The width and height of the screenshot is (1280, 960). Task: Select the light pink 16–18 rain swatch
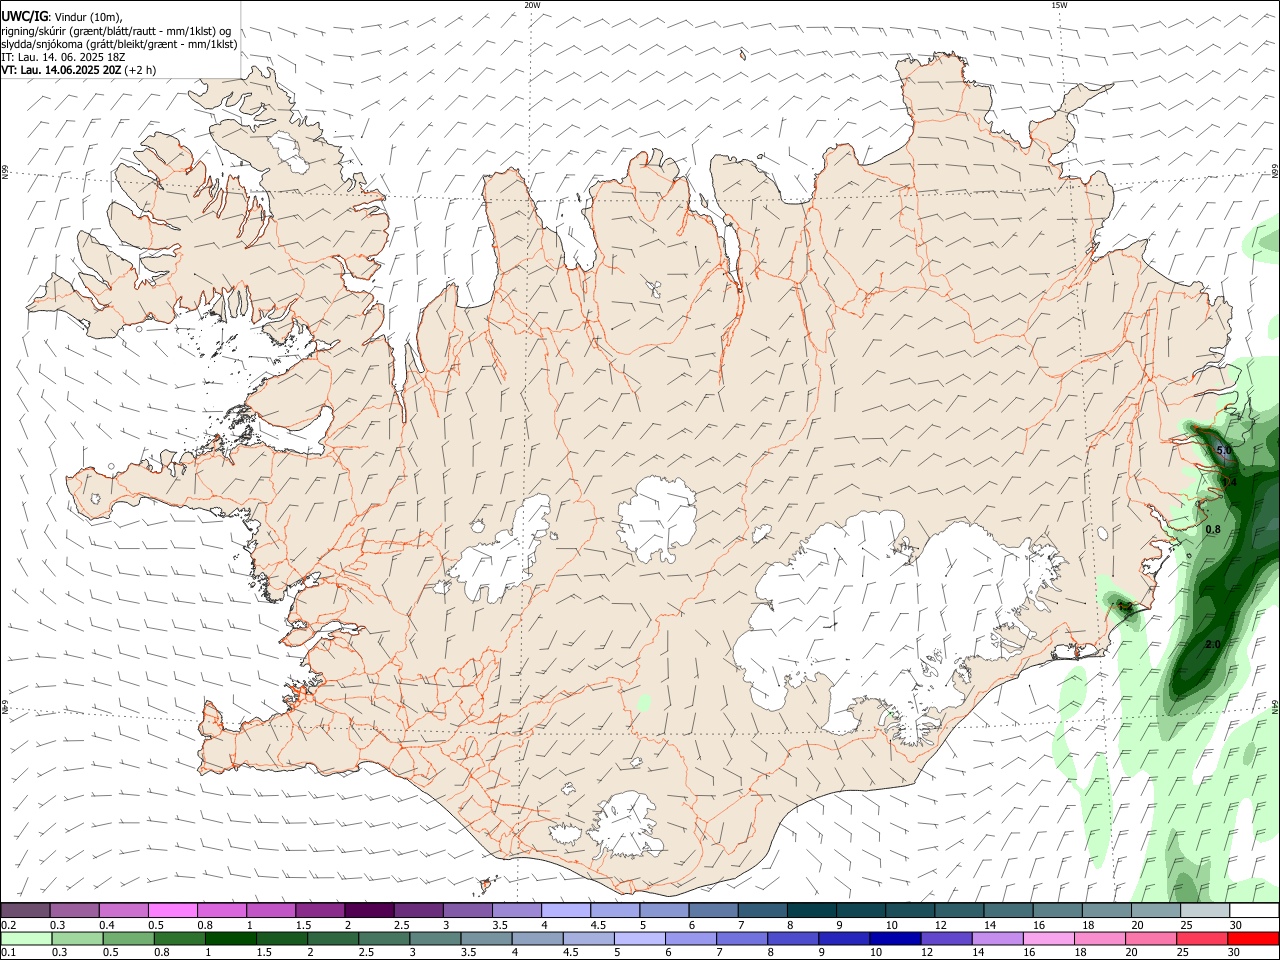click(x=1048, y=939)
